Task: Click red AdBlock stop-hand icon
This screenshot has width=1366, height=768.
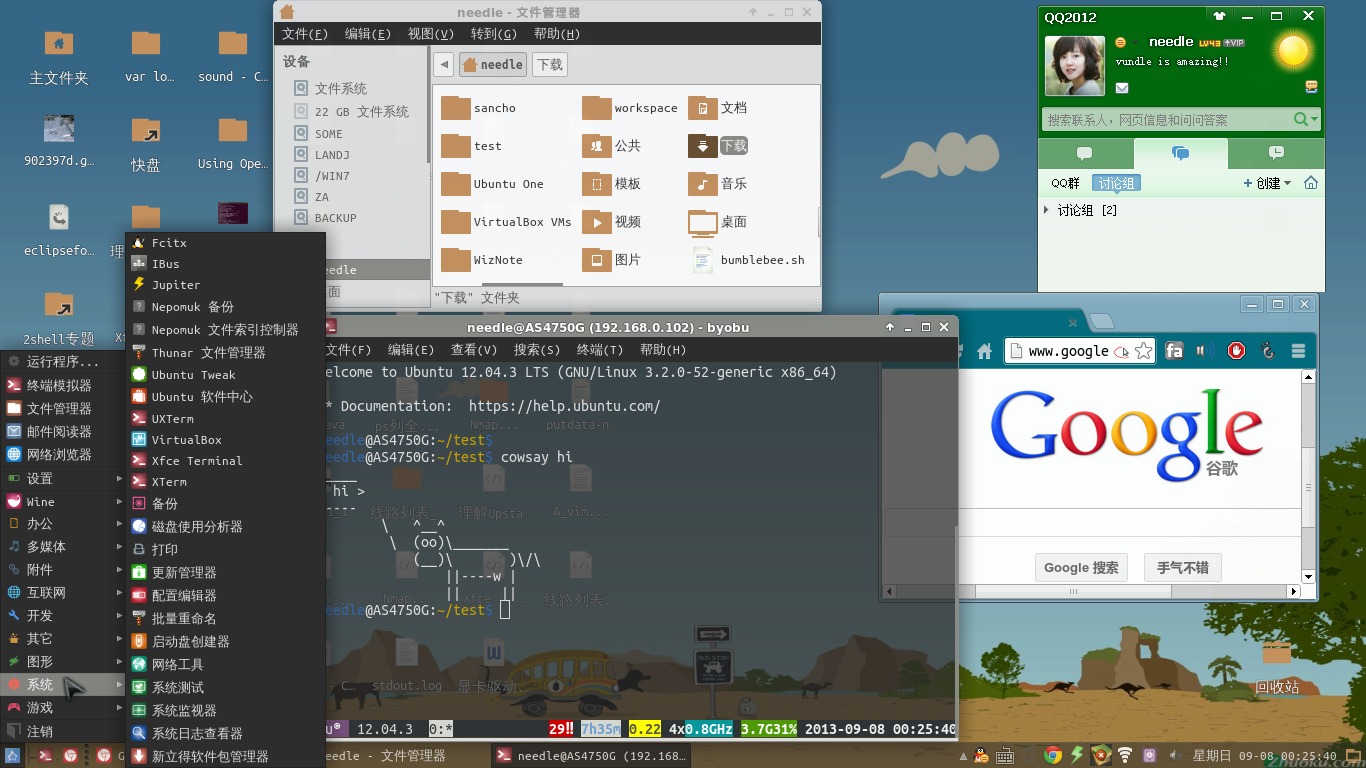Action: pos(1236,351)
